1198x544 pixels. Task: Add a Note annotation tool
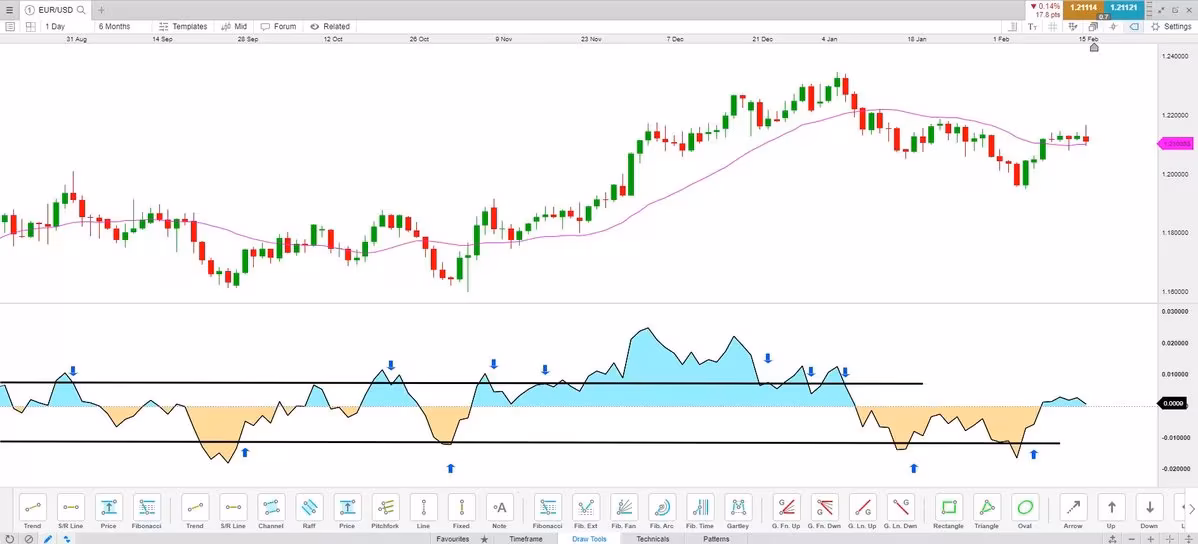coord(499,508)
